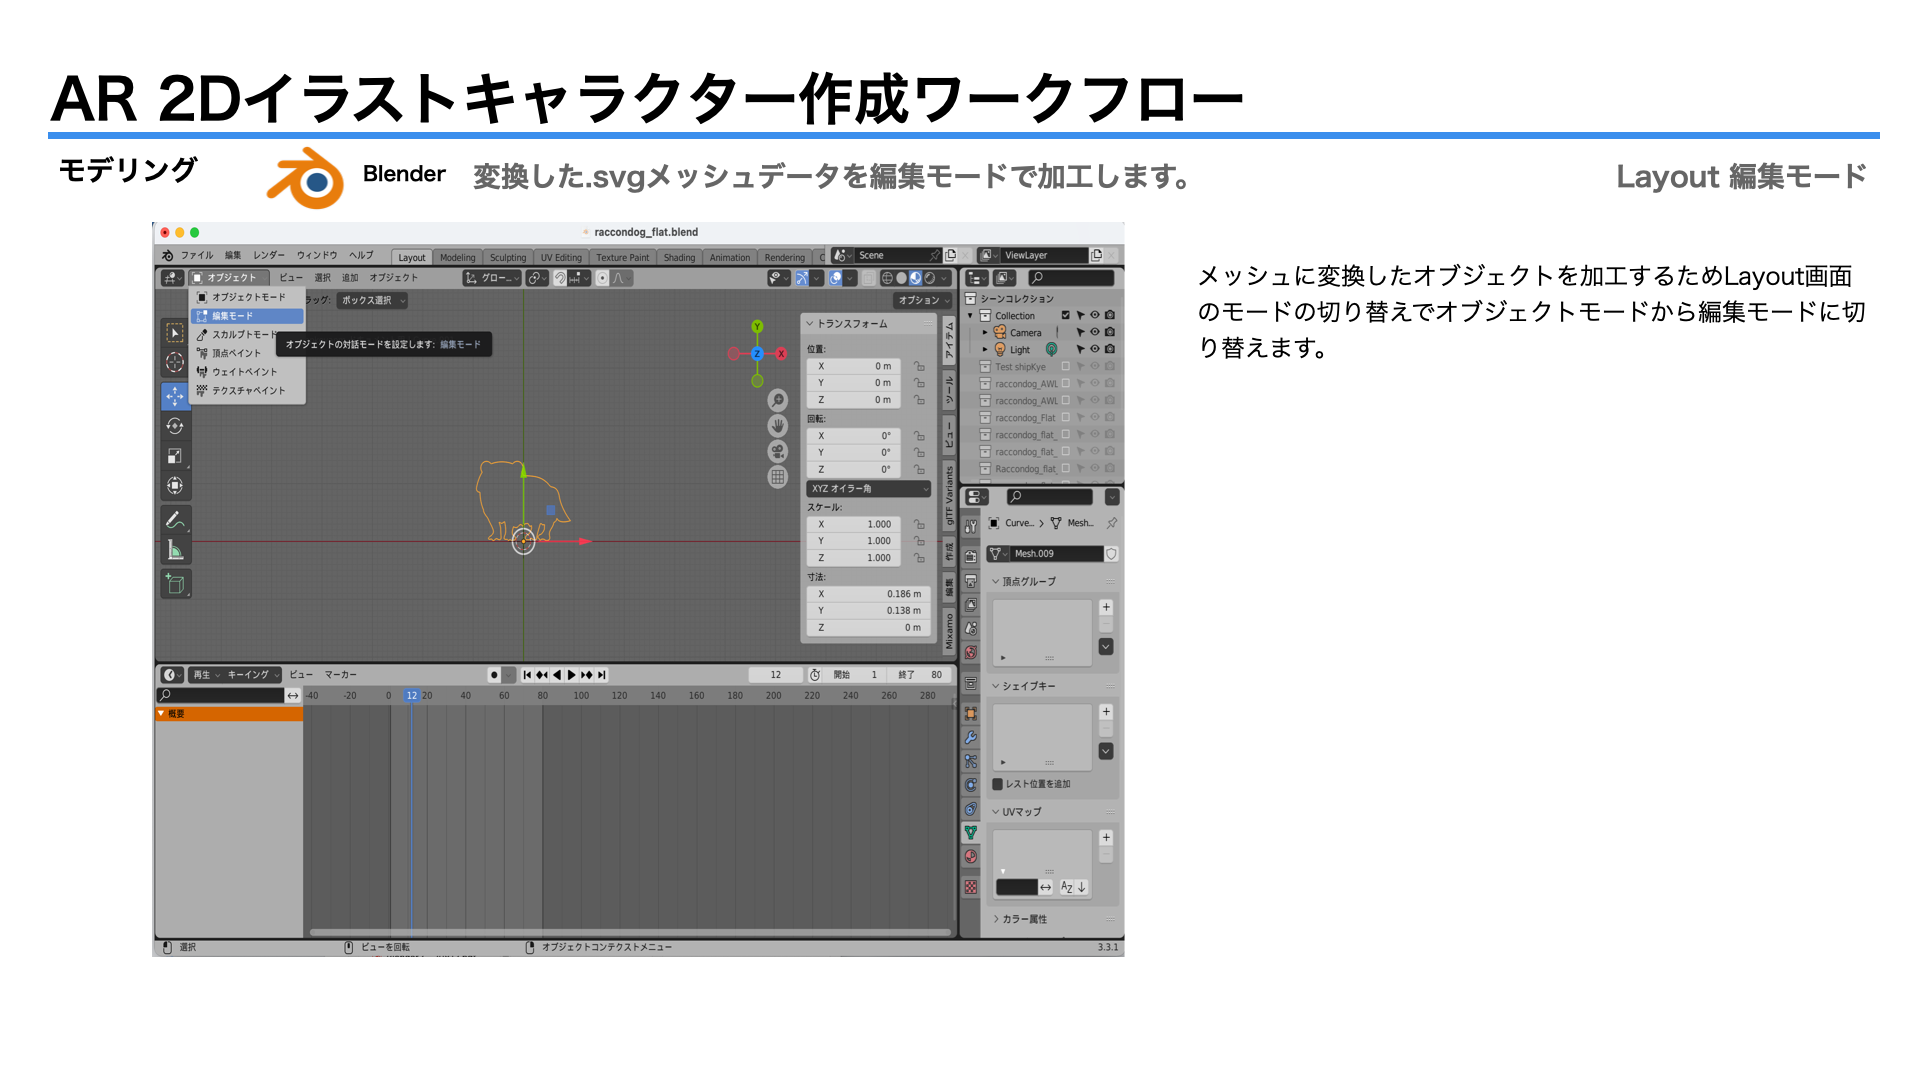Open the Particles properties tab

(x=971, y=762)
